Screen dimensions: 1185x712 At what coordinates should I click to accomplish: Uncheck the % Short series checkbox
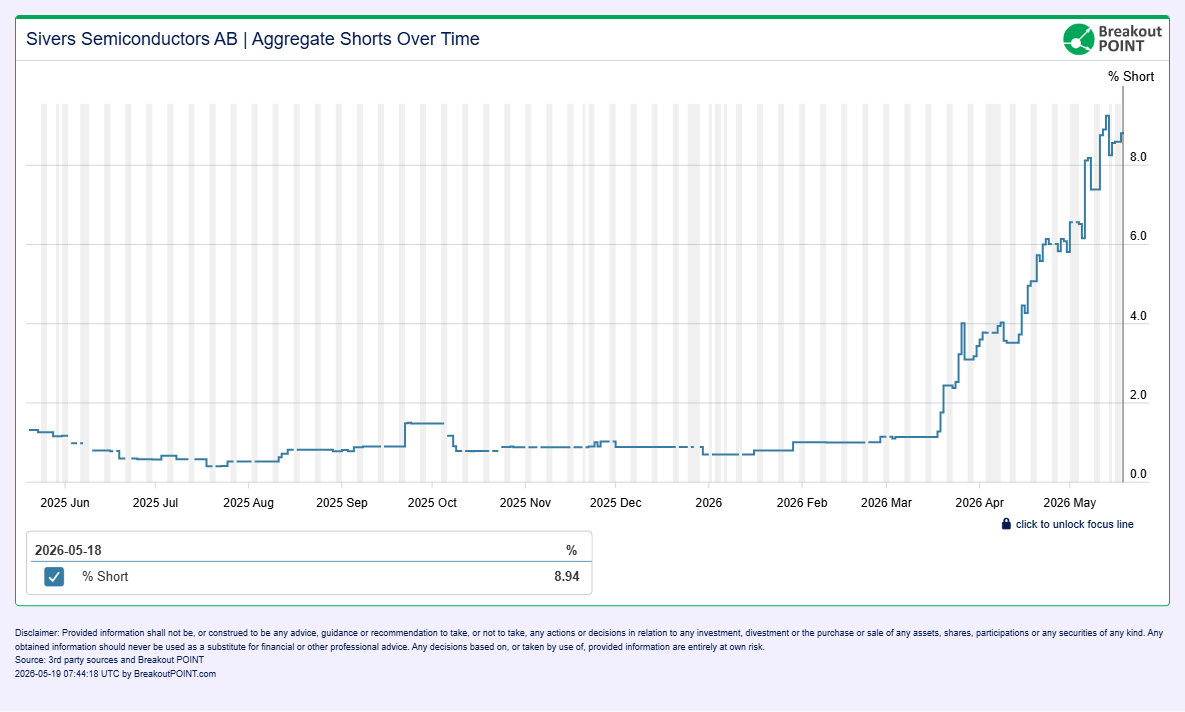tap(54, 577)
